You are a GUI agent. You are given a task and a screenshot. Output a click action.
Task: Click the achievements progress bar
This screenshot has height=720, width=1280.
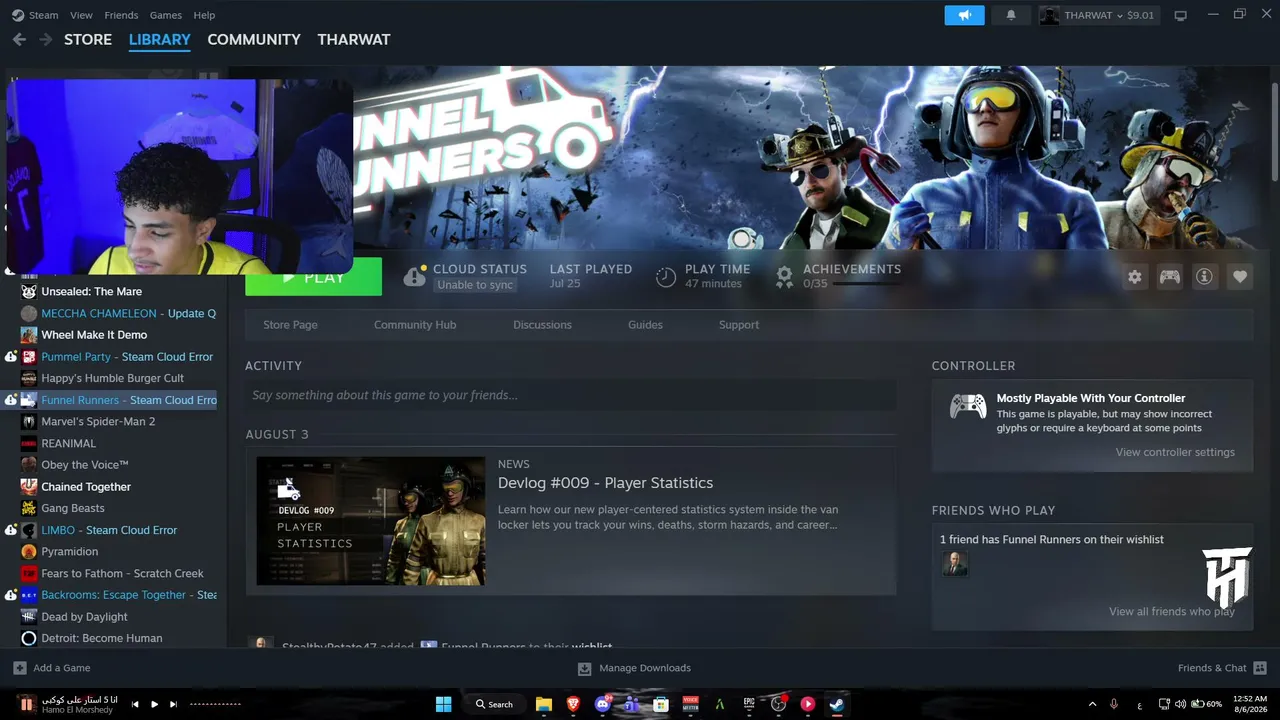coord(866,284)
